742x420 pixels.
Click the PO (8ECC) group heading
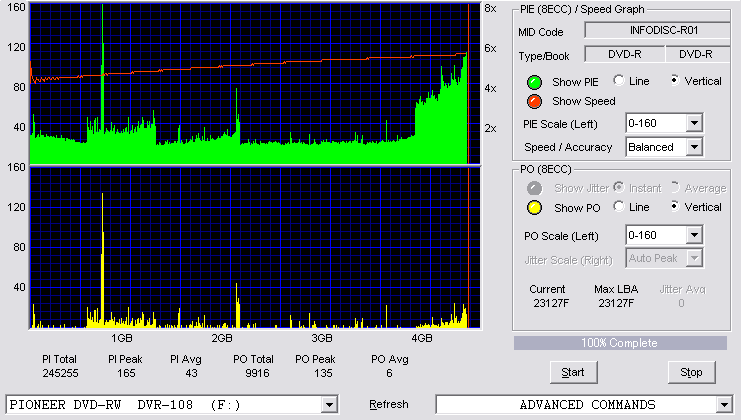click(x=545, y=169)
